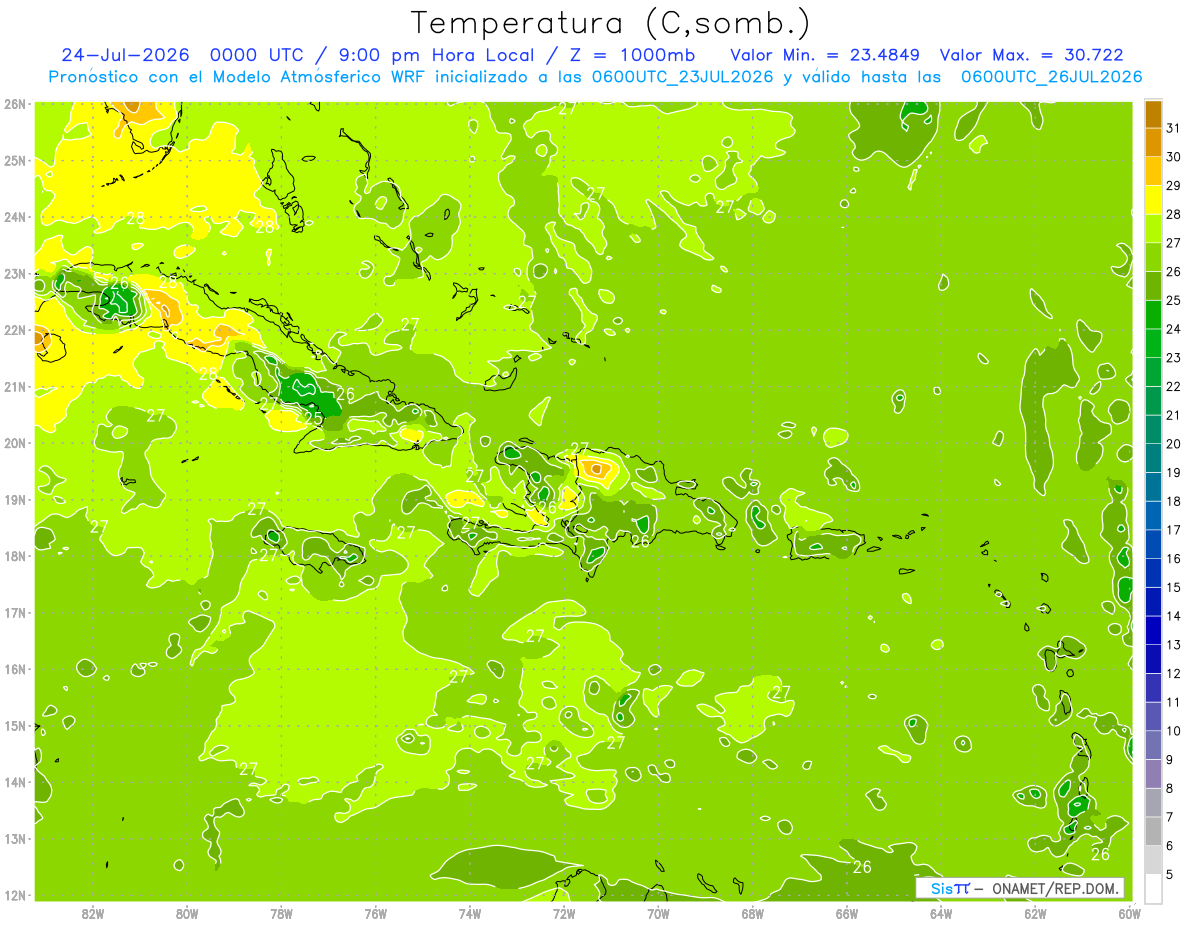1200x927 pixels.
Task: Click the '14N' latitude axis label
Action: click(15, 782)
